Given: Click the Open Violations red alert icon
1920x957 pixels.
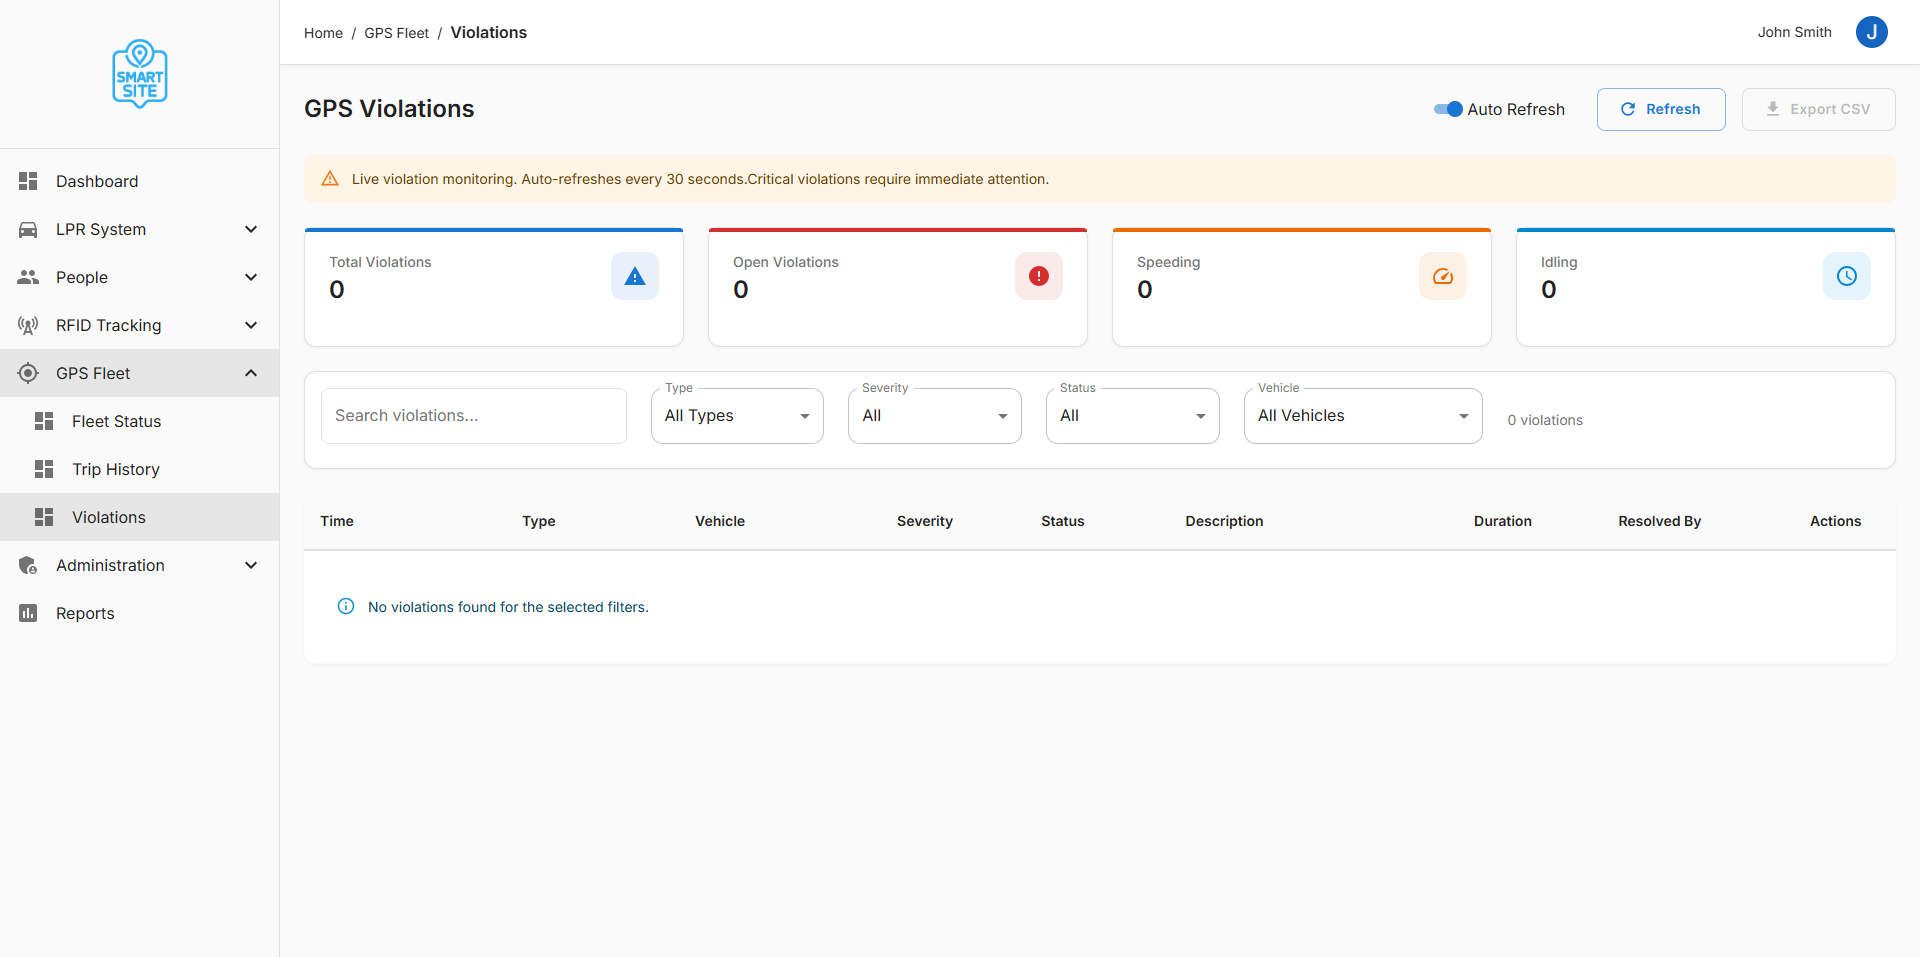Looking at the screenshot, I should [1039, 277].
